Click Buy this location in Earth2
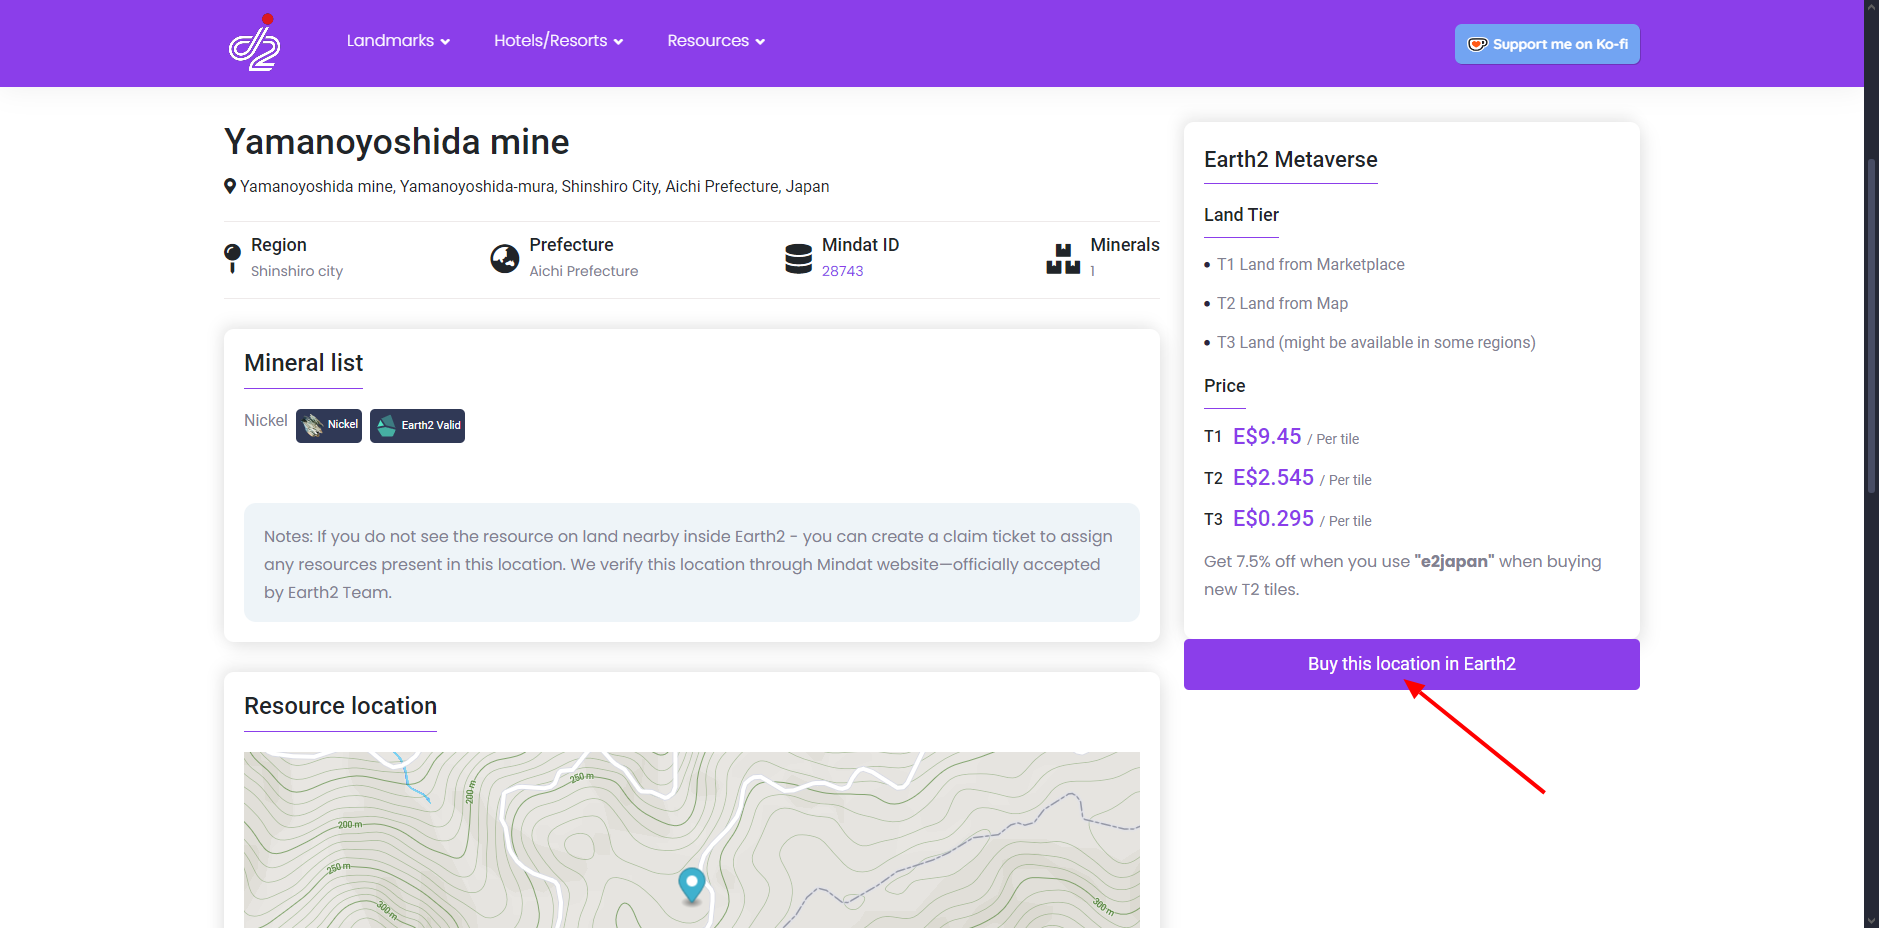1879x928 pixels. pos(1411,664)
